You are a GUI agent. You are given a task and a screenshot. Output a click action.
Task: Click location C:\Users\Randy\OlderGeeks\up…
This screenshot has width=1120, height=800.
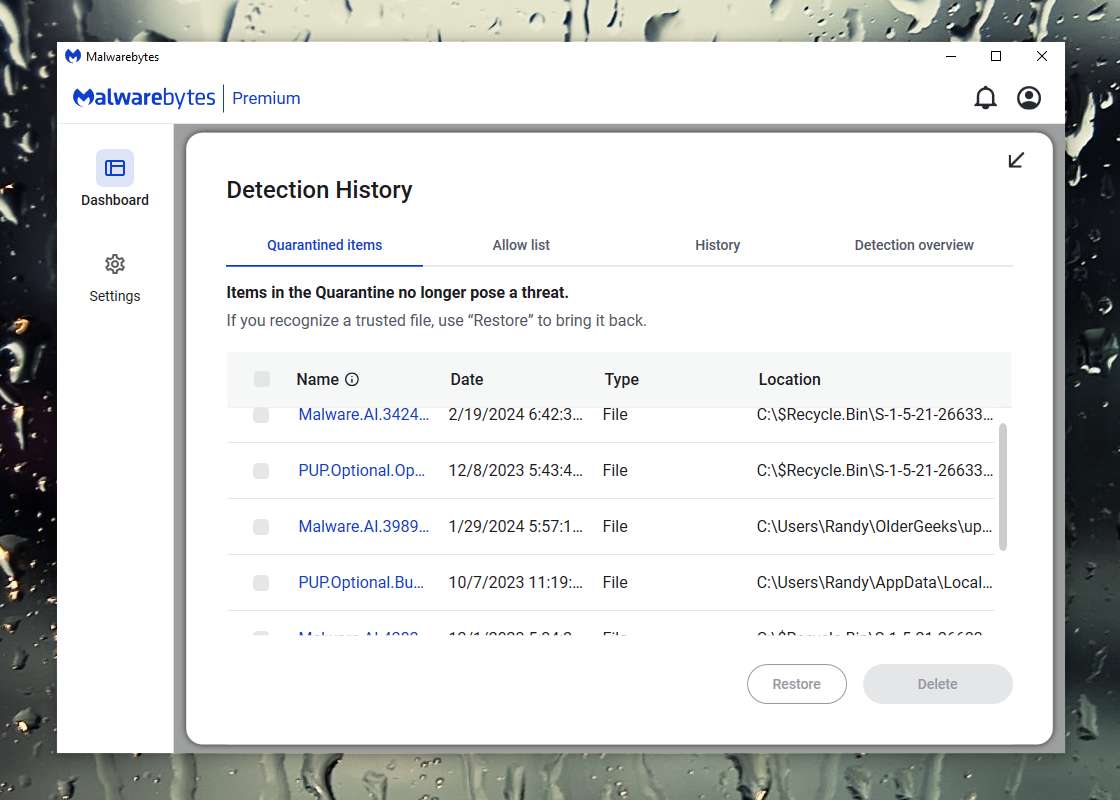click(874, 526)
